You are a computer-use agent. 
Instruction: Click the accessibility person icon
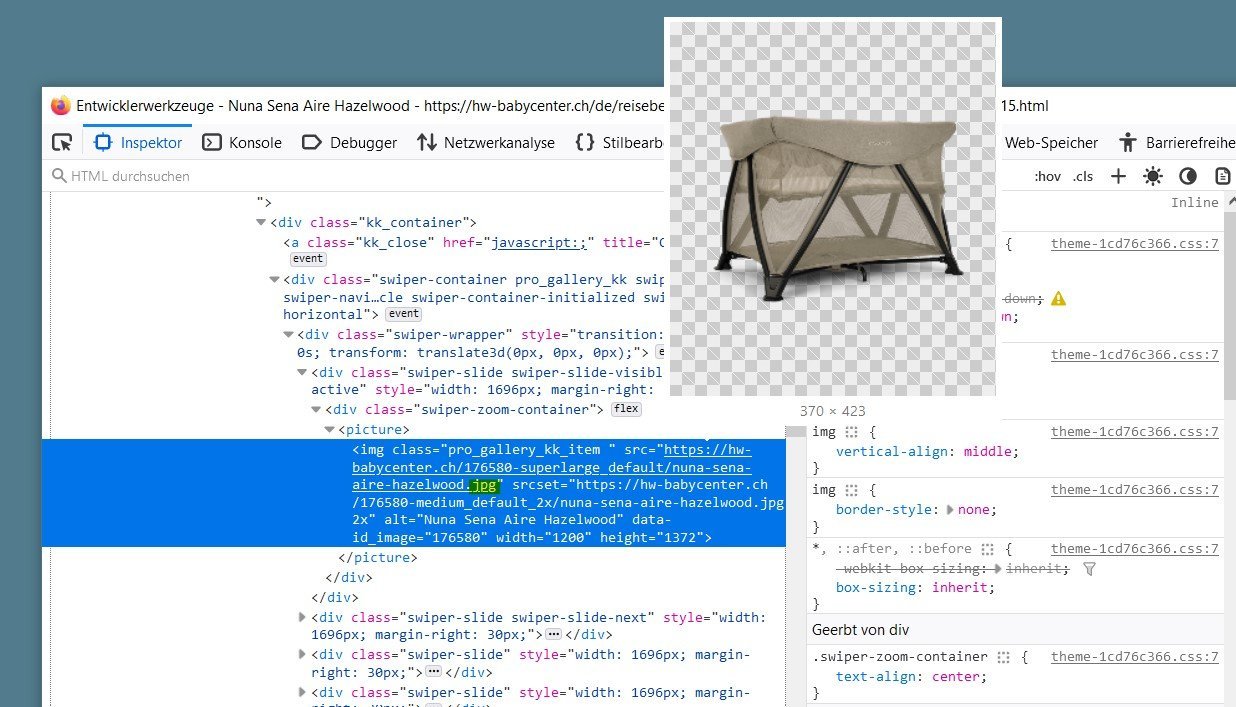point(1128,142)
